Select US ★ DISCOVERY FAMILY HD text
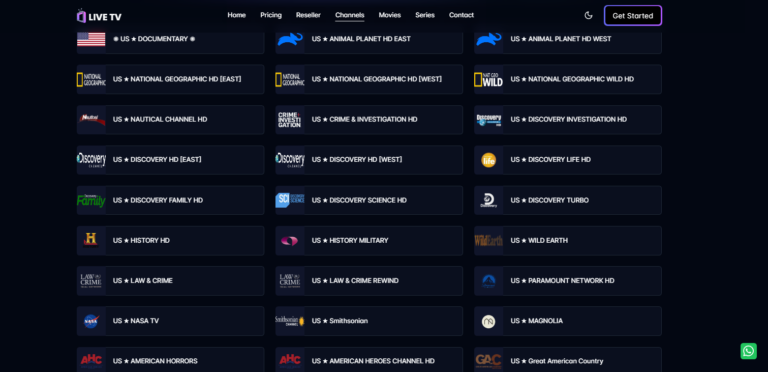 (158, 200)
